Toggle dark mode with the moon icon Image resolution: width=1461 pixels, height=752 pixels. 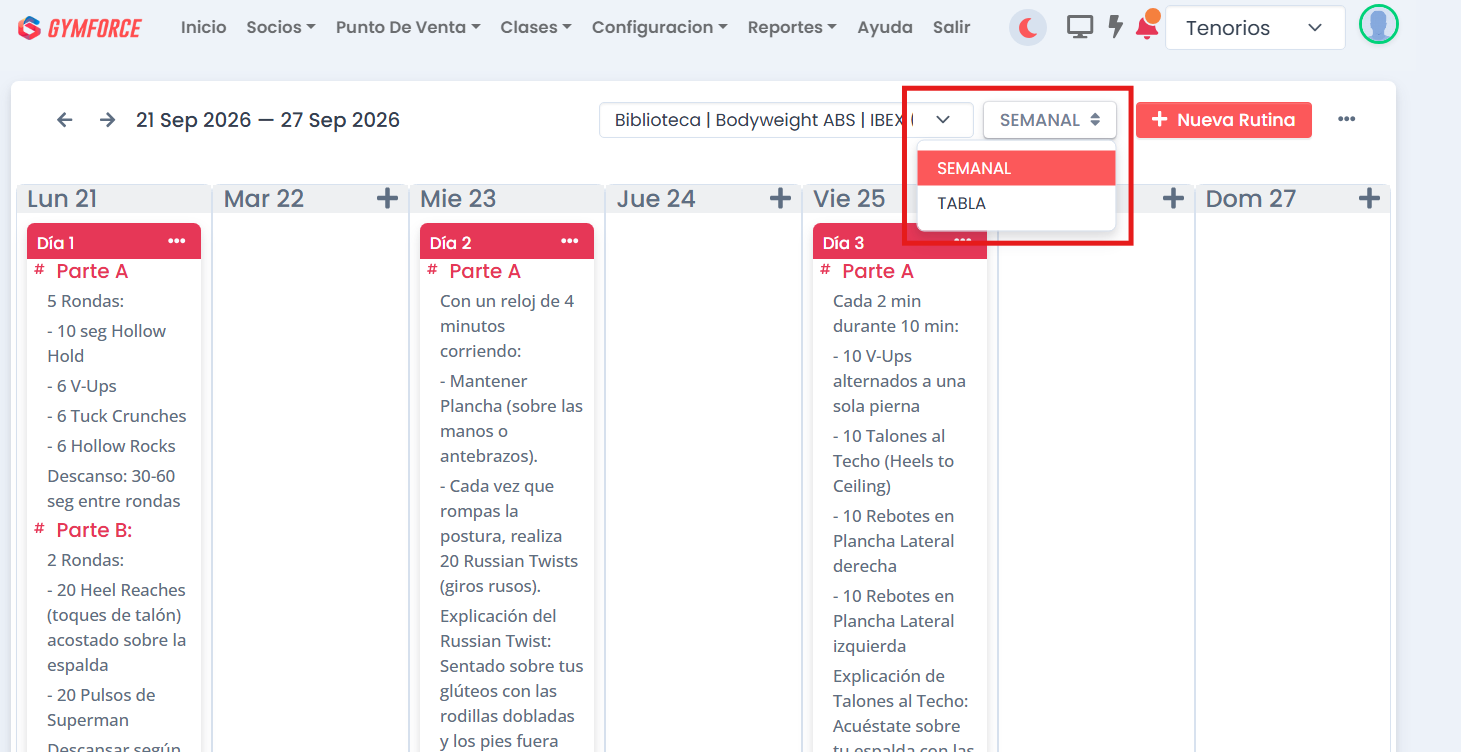coord(1028,28)
